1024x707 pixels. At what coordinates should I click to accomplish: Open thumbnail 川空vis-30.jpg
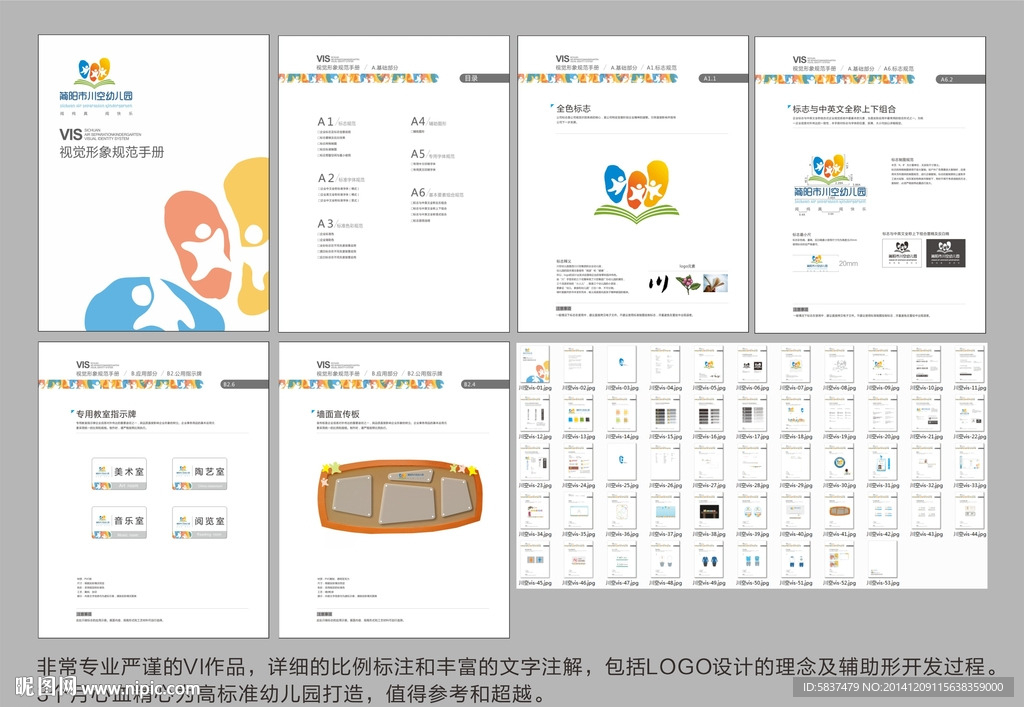pyautogui.click(x=839, y=462)
